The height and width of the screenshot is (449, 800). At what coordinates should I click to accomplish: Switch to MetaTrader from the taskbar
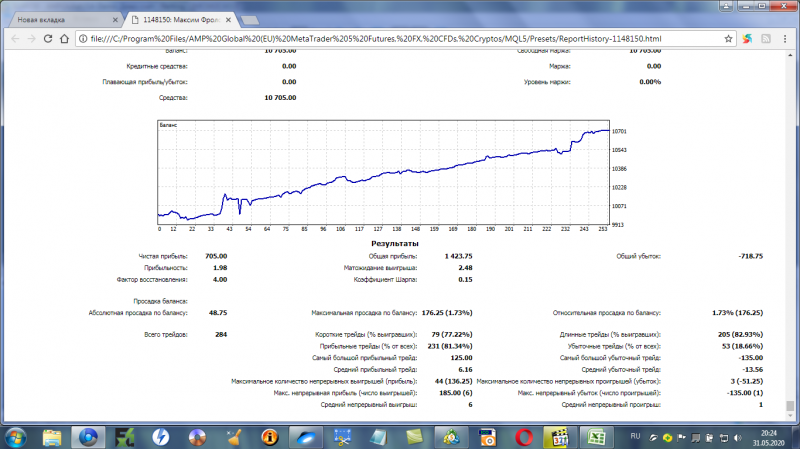(451, 438)
